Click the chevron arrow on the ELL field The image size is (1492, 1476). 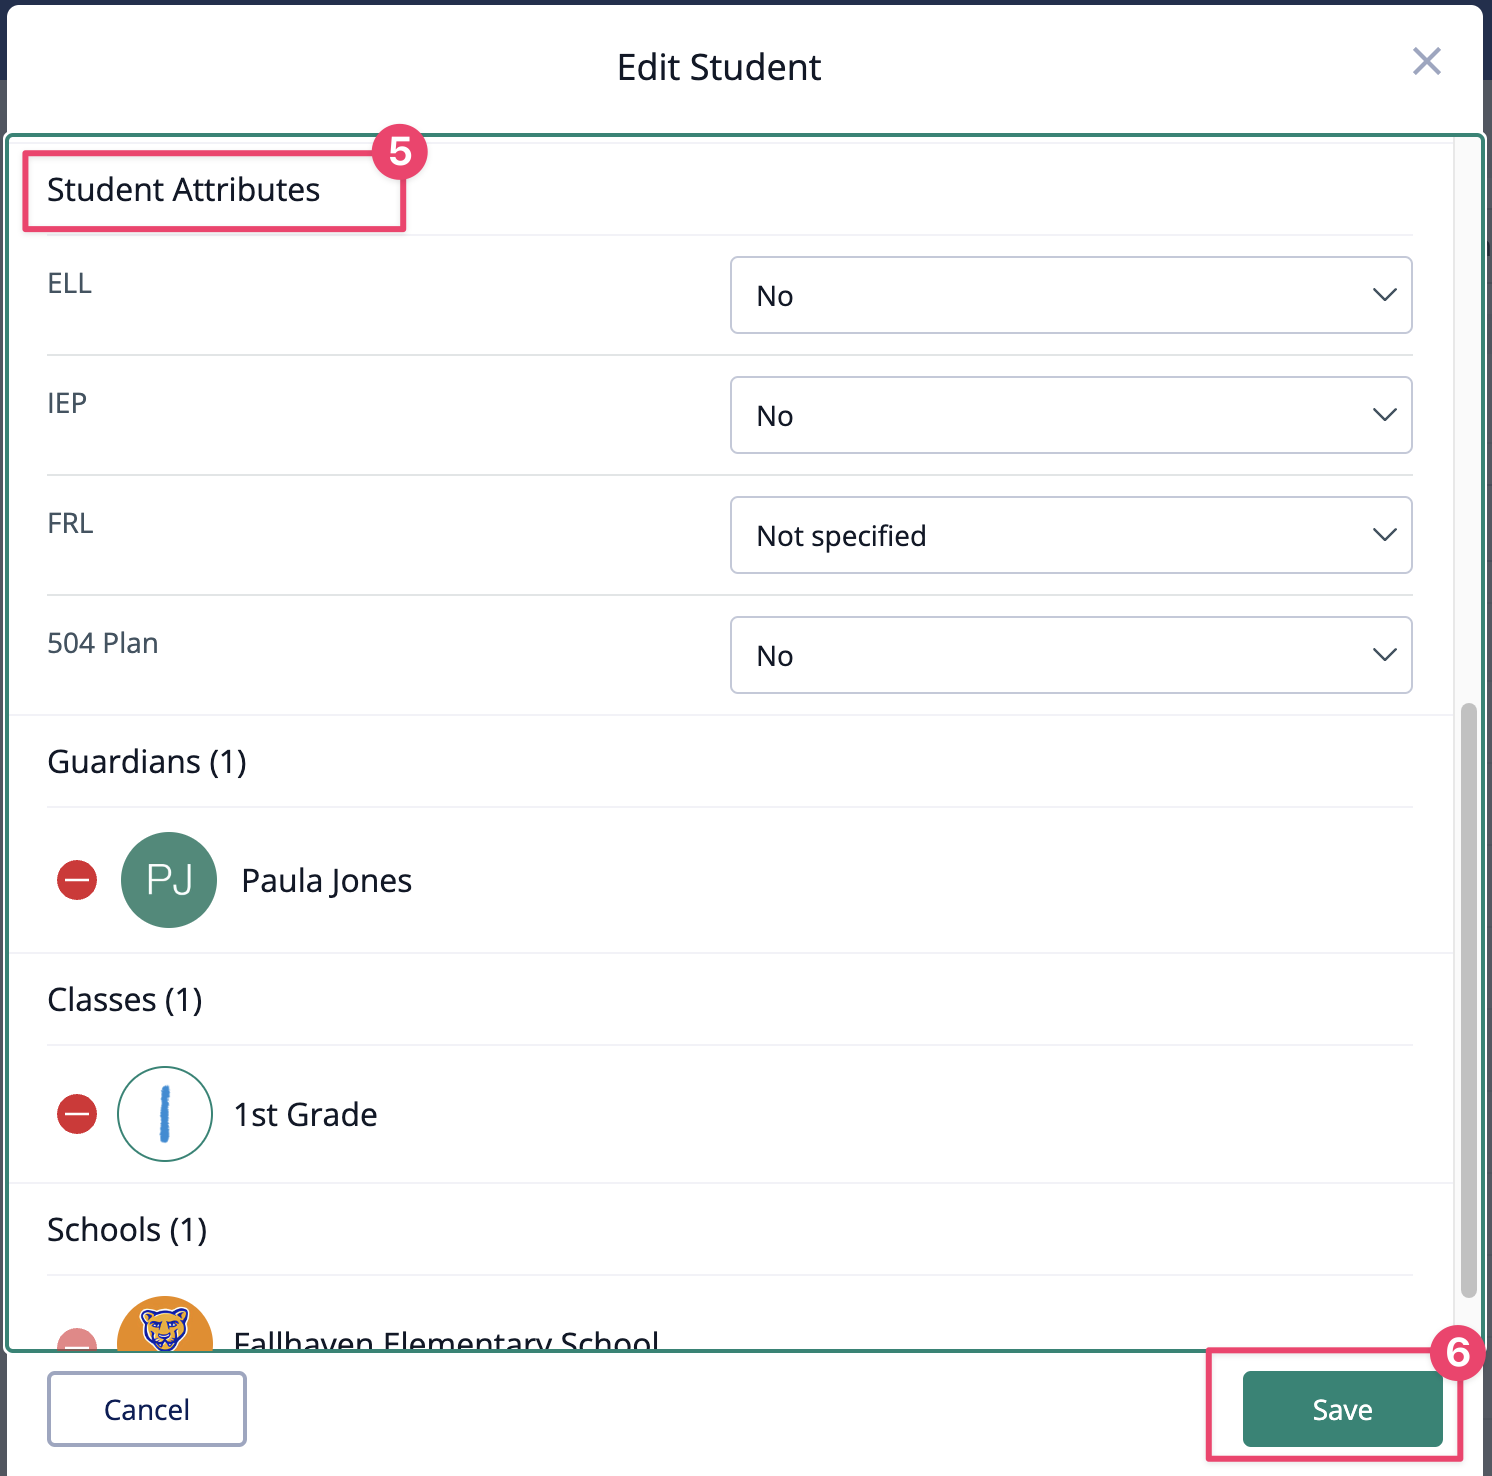point(1384,295)
